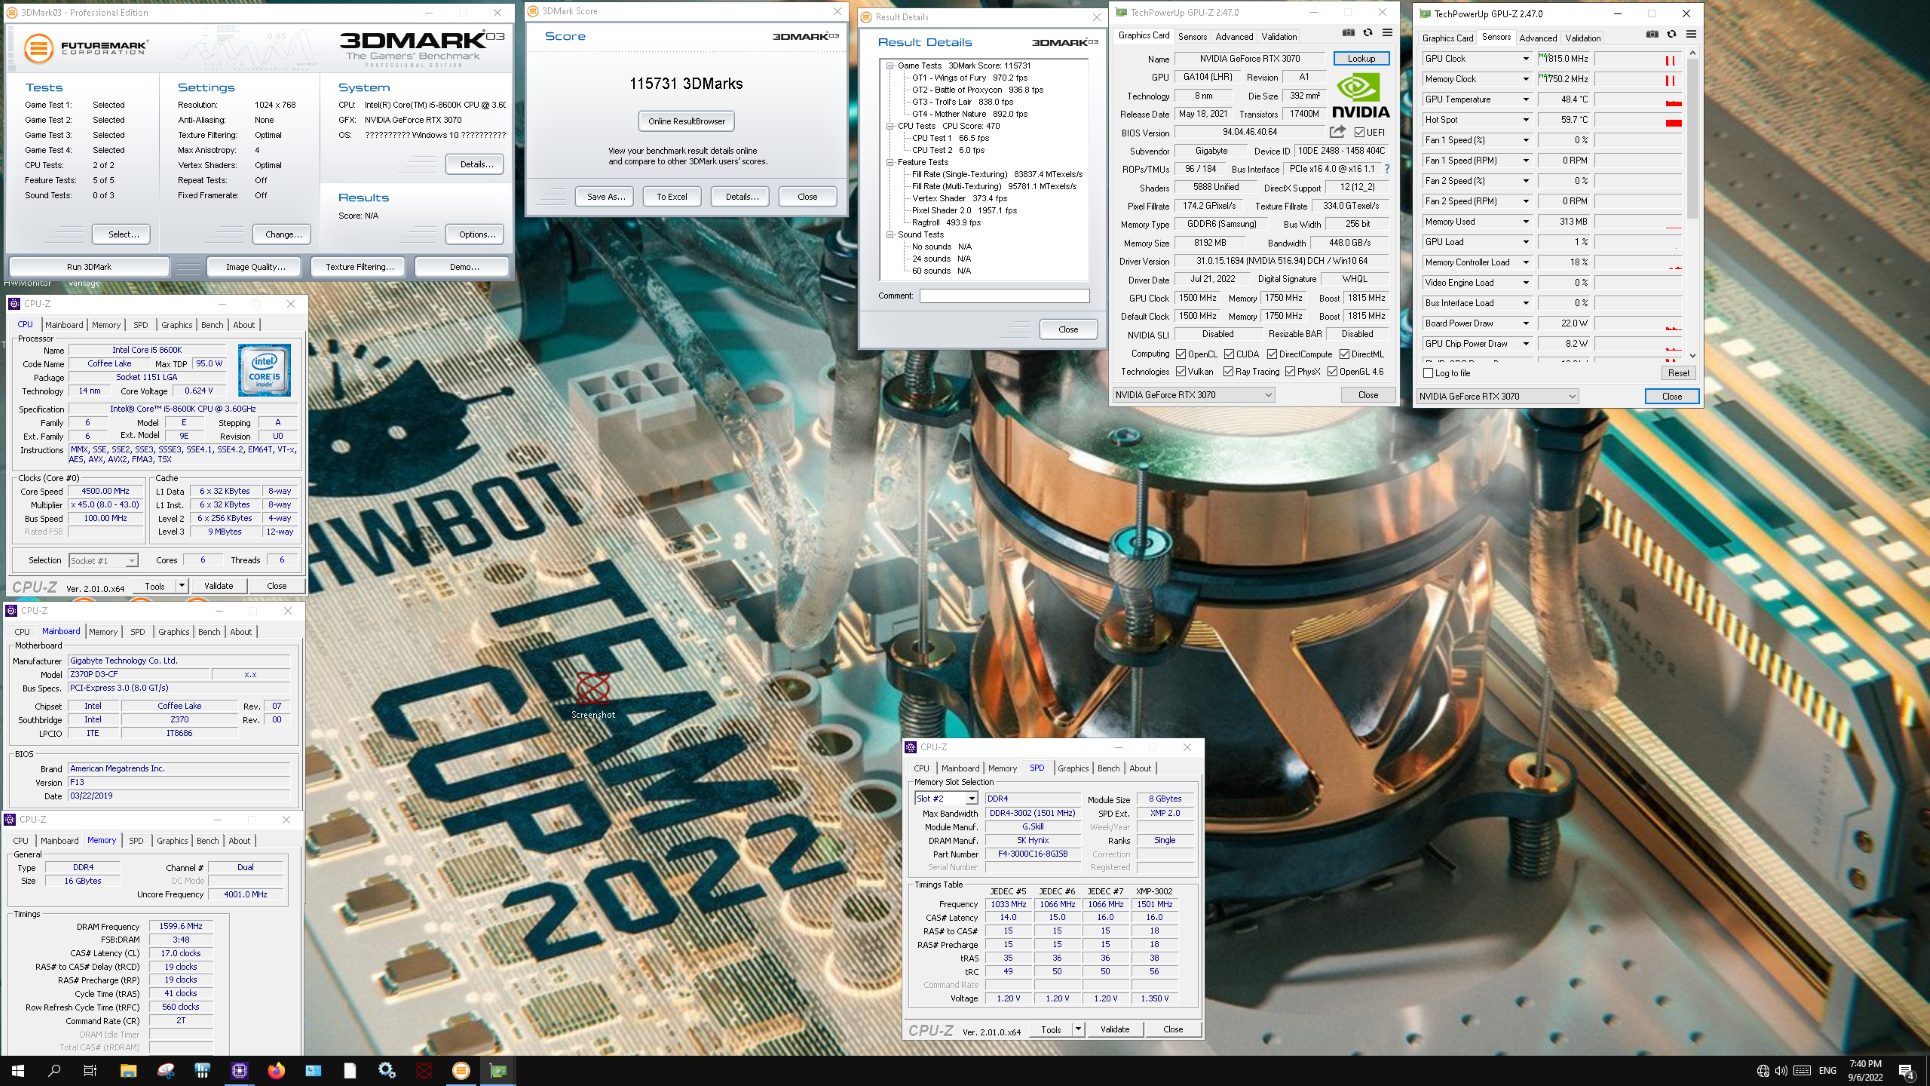
Task: Click the taskbar search magnifier icon
Action: tap(55, 1071)
